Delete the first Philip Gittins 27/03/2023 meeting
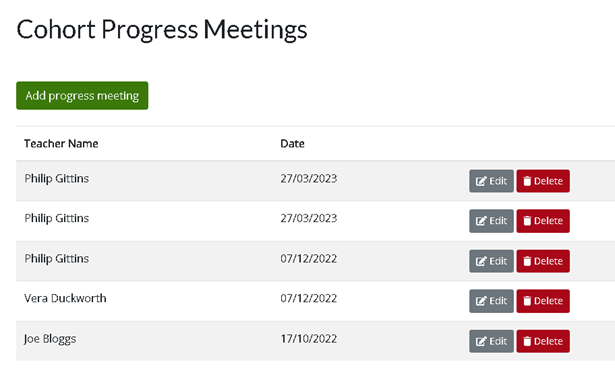The height and width of the screenshot is (389, 615). coord(543,181)
